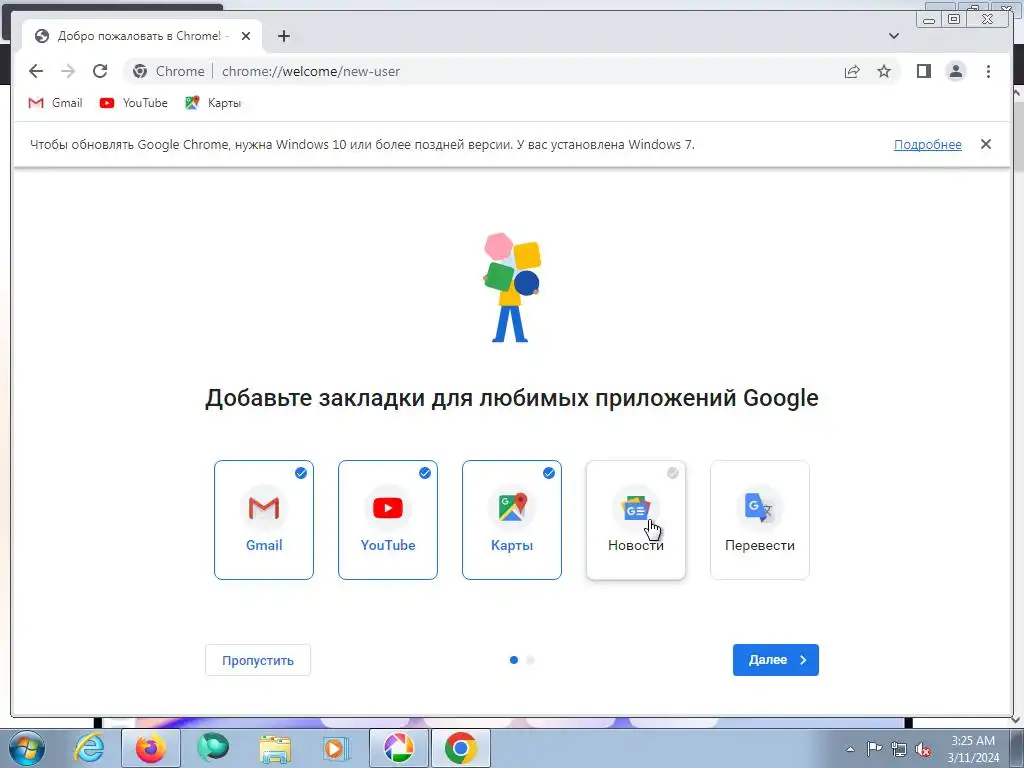Open the Карты bookmark in bookmarks bar

(214, 103)
